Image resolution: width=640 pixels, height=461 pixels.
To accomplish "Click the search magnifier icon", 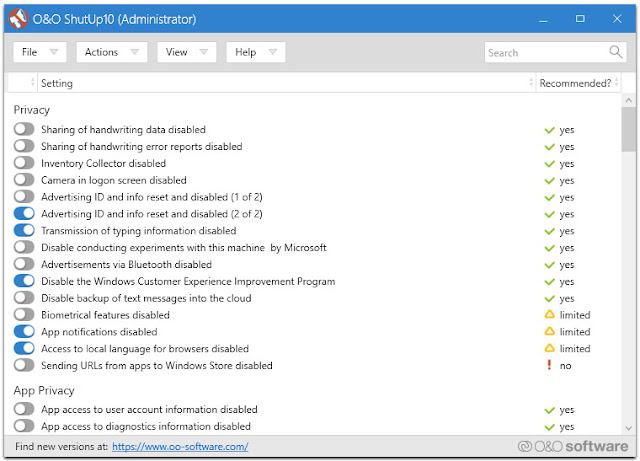I will pos(616,52).
